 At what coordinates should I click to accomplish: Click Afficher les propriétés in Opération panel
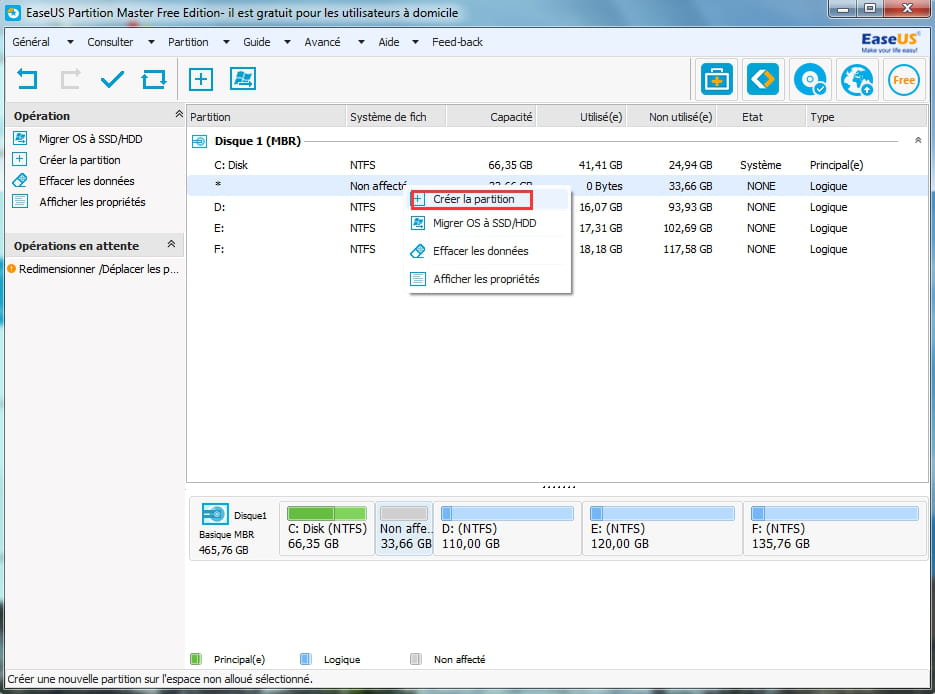pyautogui.click(x=92, y=202)
